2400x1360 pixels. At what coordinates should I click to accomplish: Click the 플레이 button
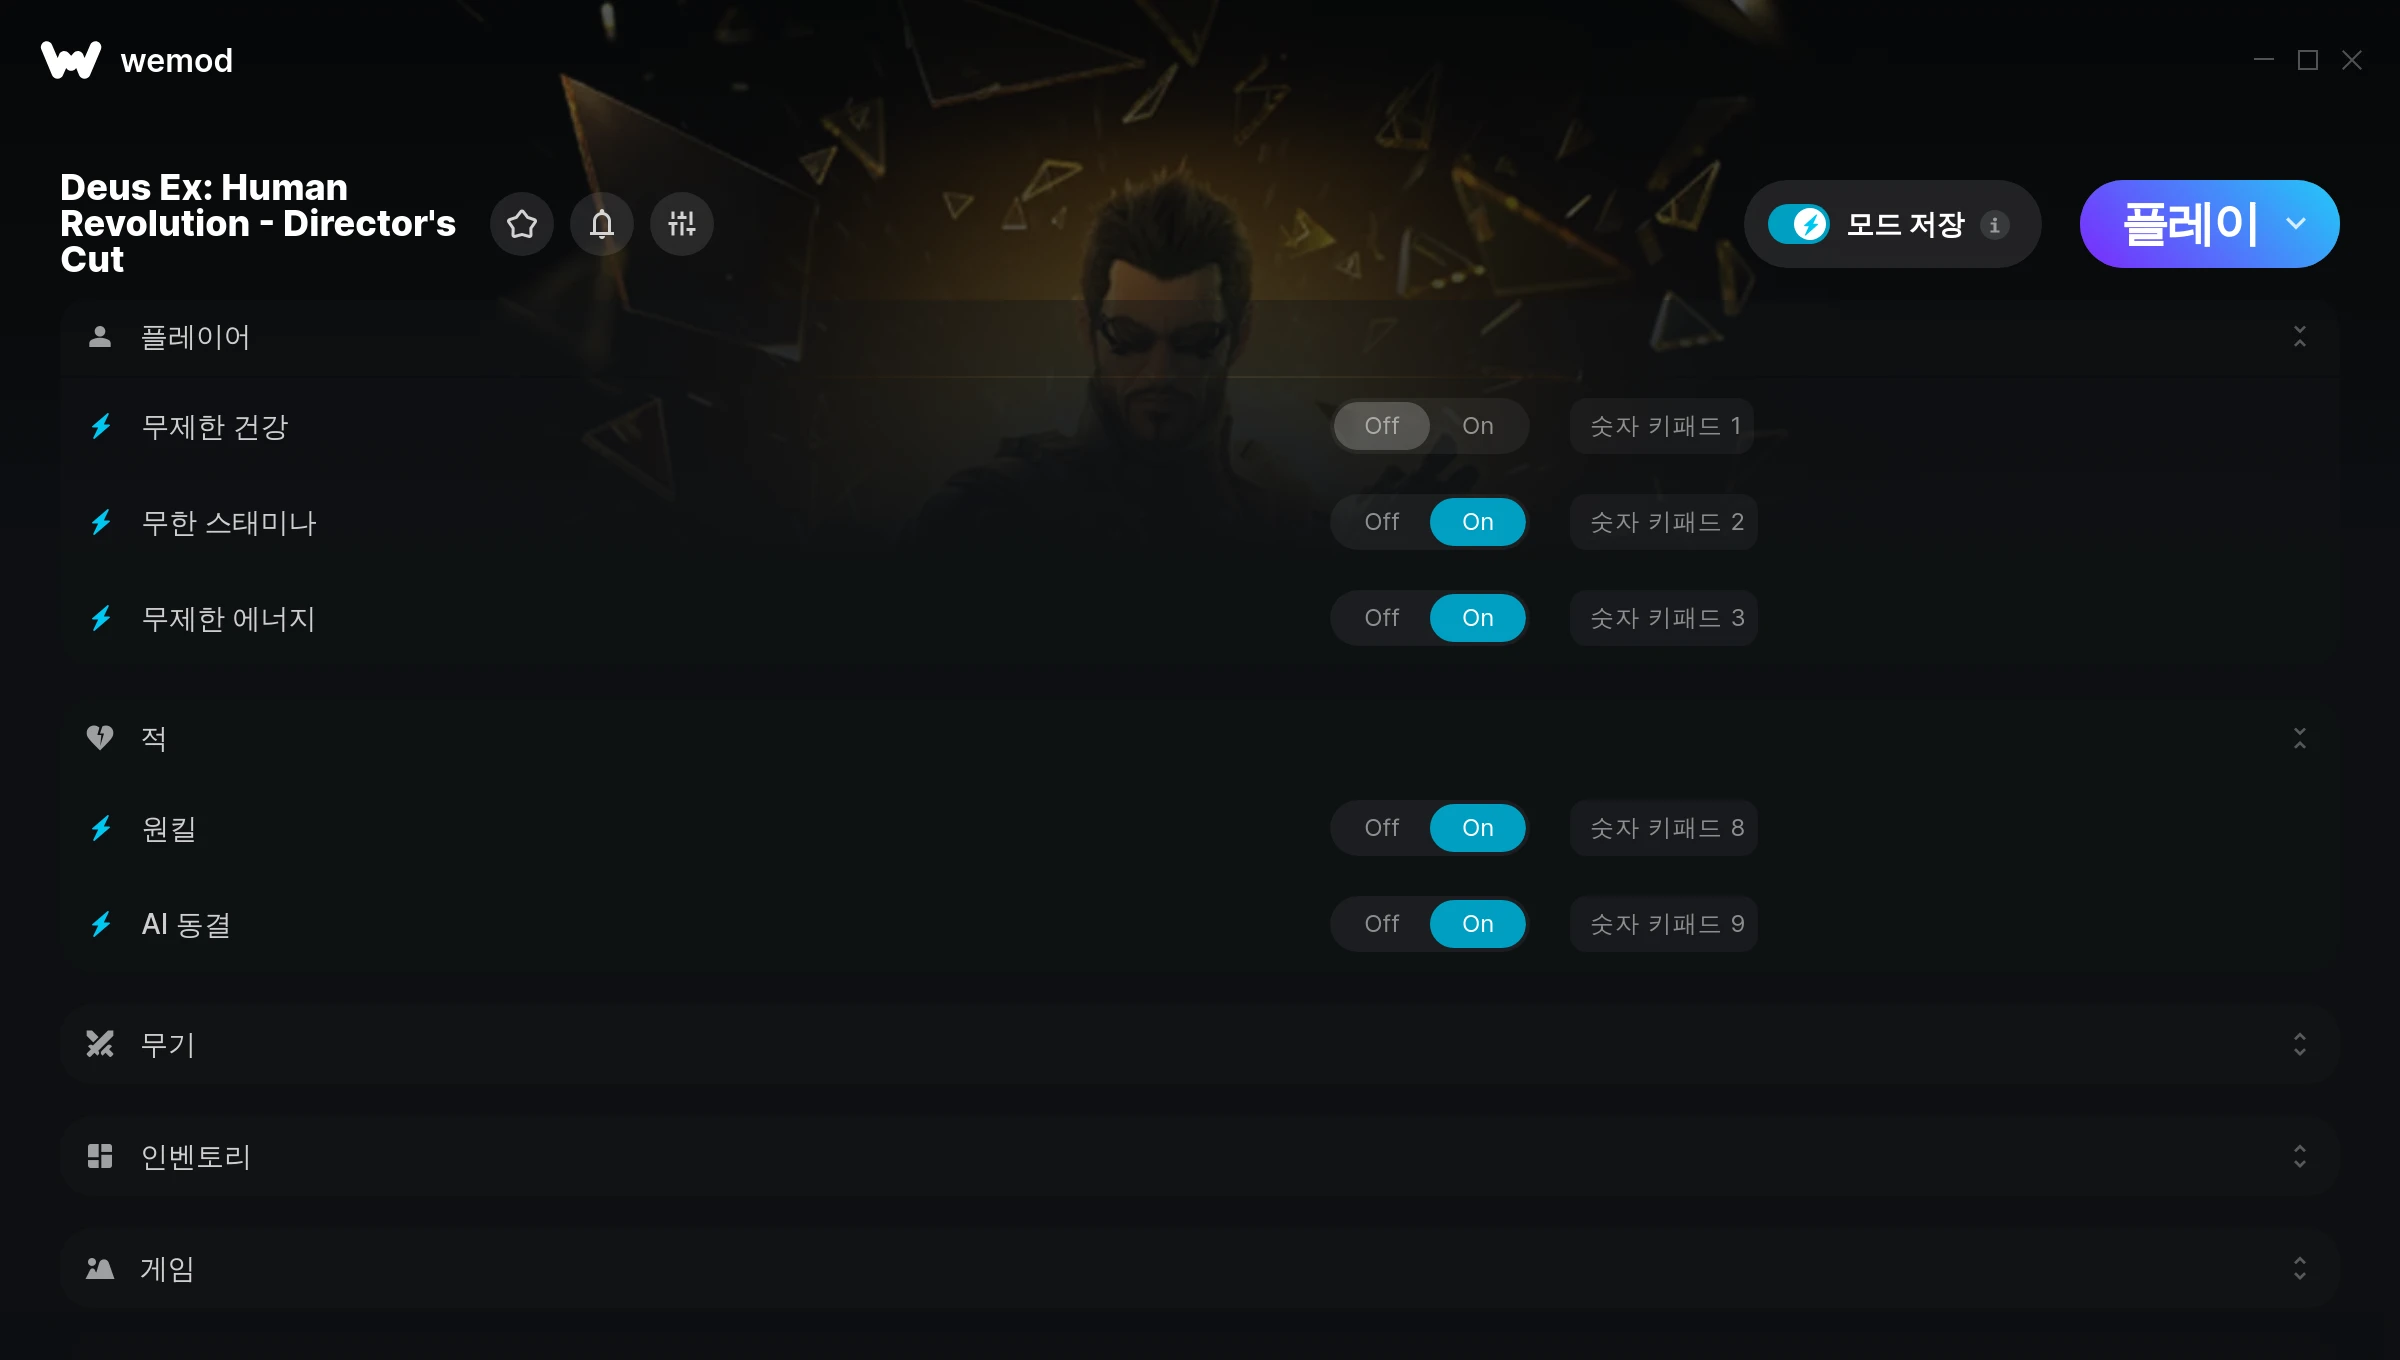coord(2190,224)
